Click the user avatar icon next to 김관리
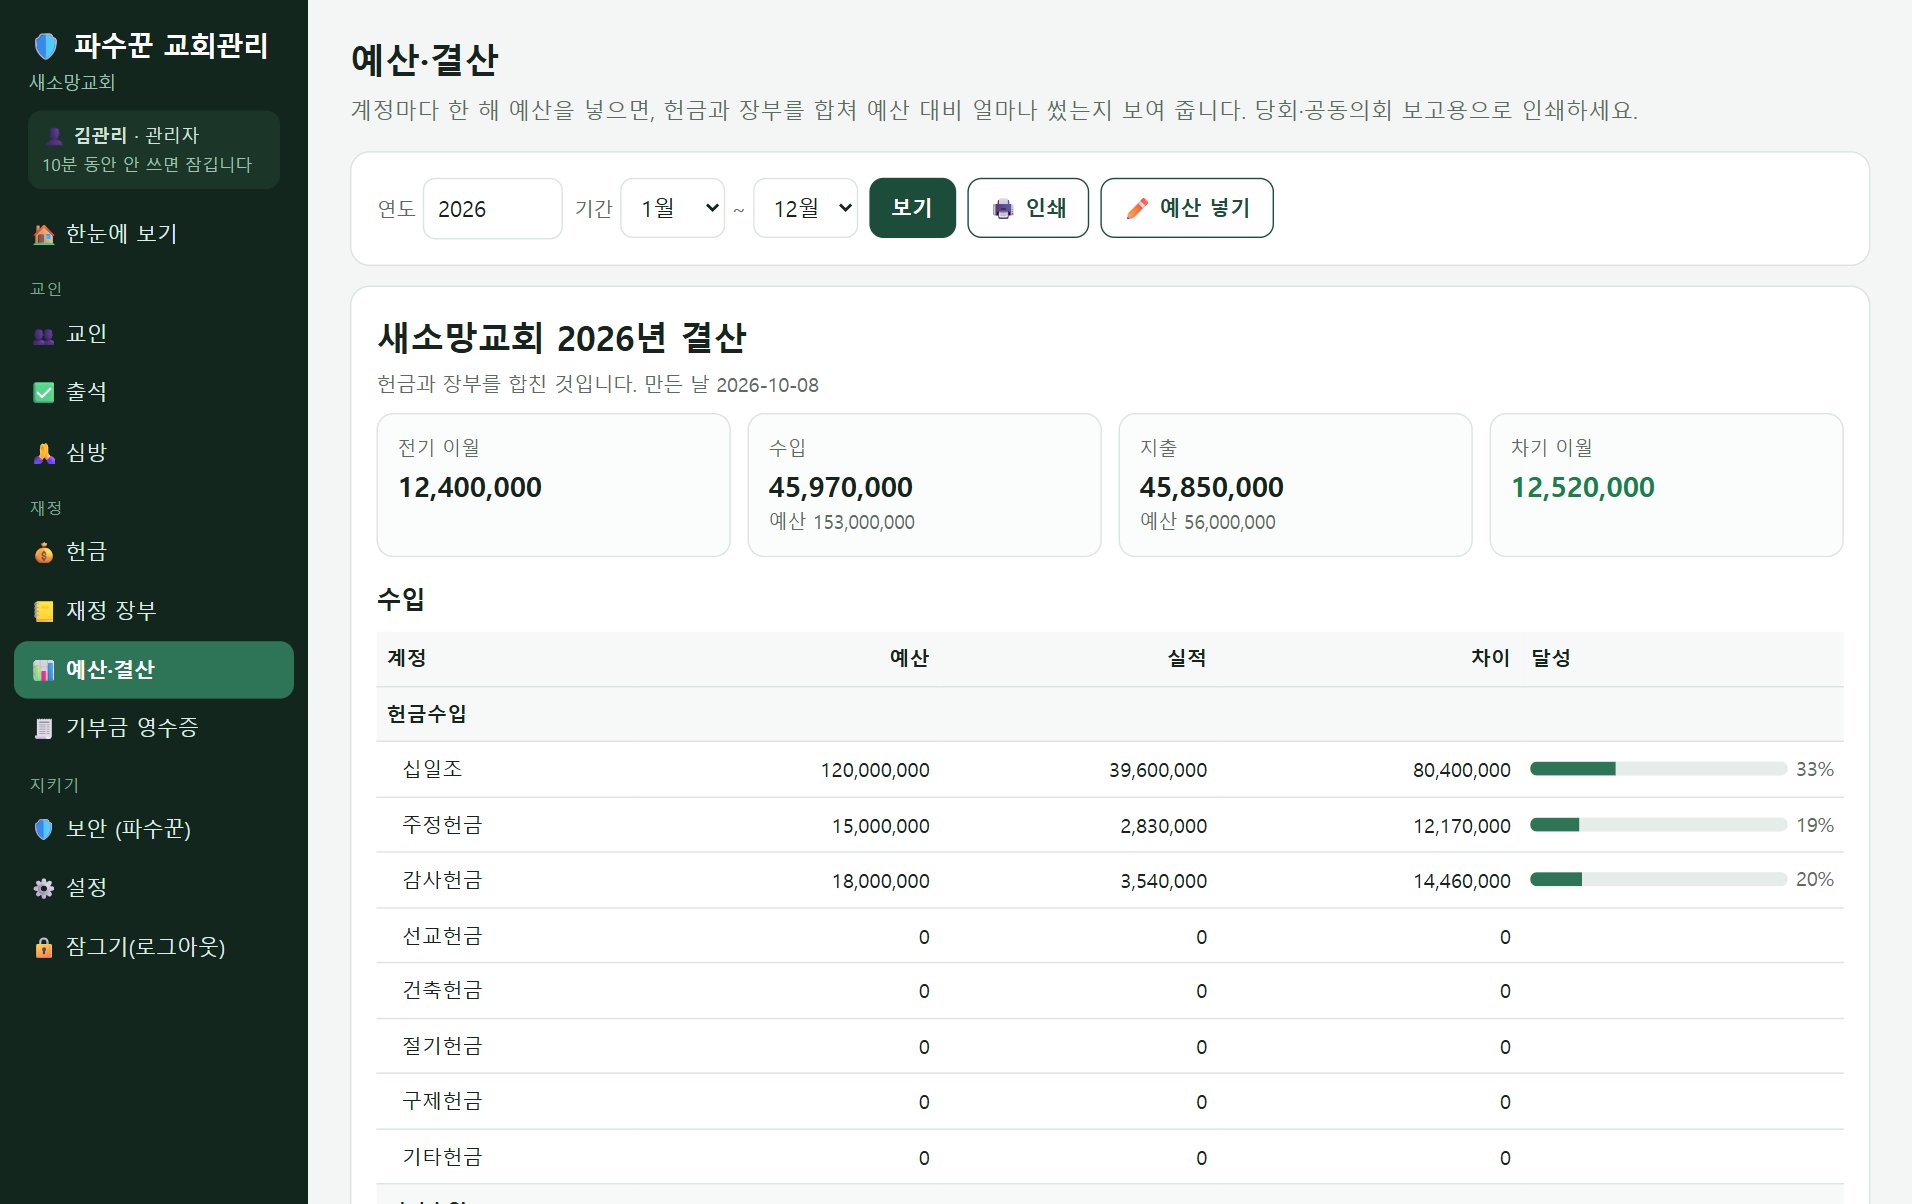This screenshot has height=1204, width=1912. coord(54,136)
